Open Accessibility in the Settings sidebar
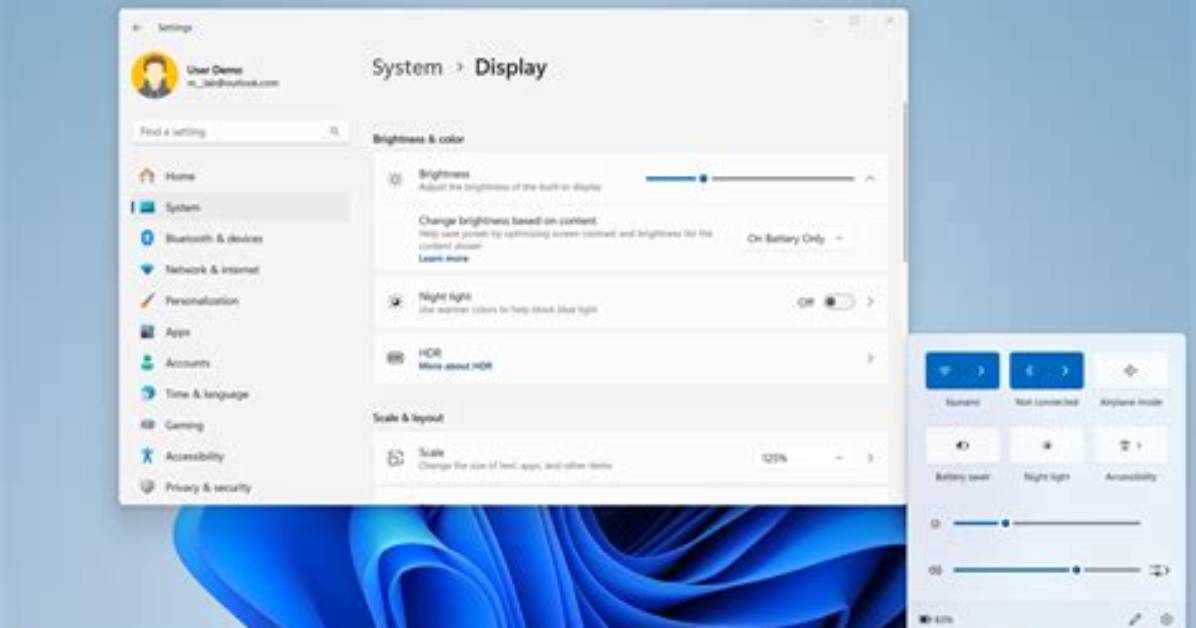The height and width of the screenshot is (628, 1196). point(240,456)
